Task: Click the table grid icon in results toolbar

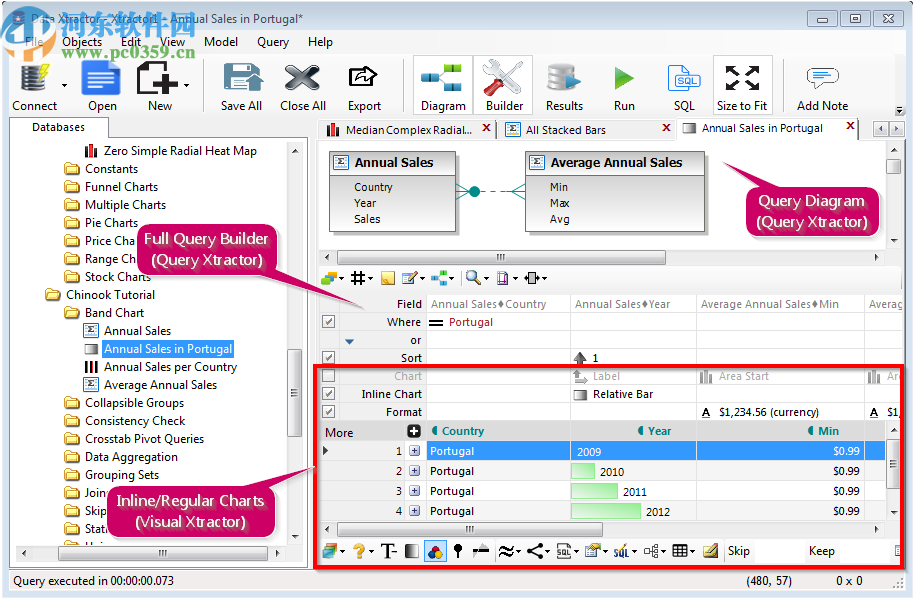Action: tap(679, 551)
